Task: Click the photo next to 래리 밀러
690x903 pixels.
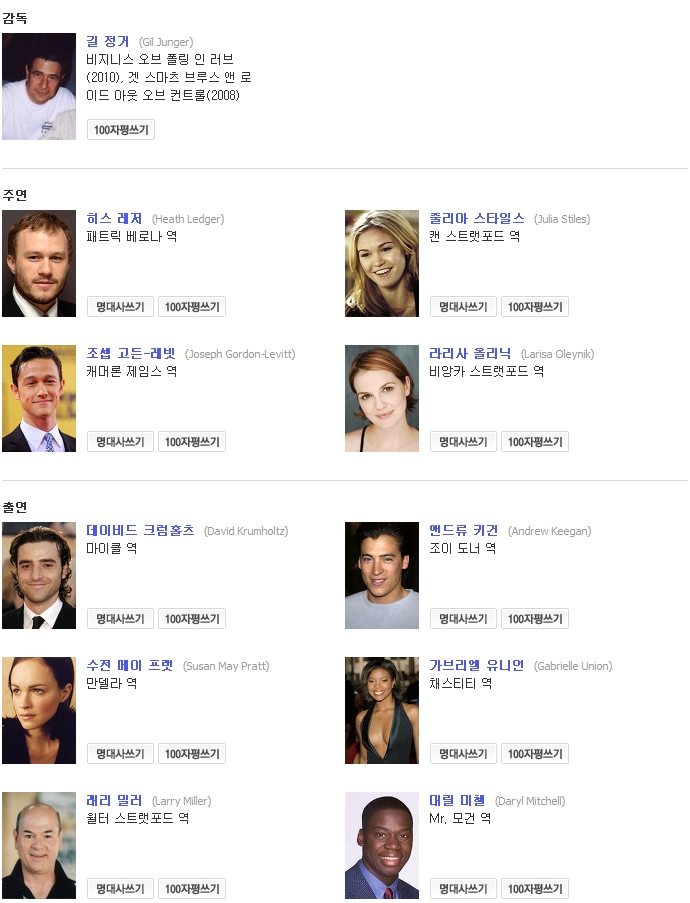Action: 39,845
